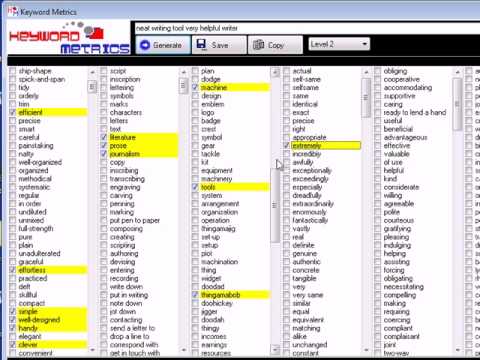
Task: Click the Copy button
Action: coord(275,45)
